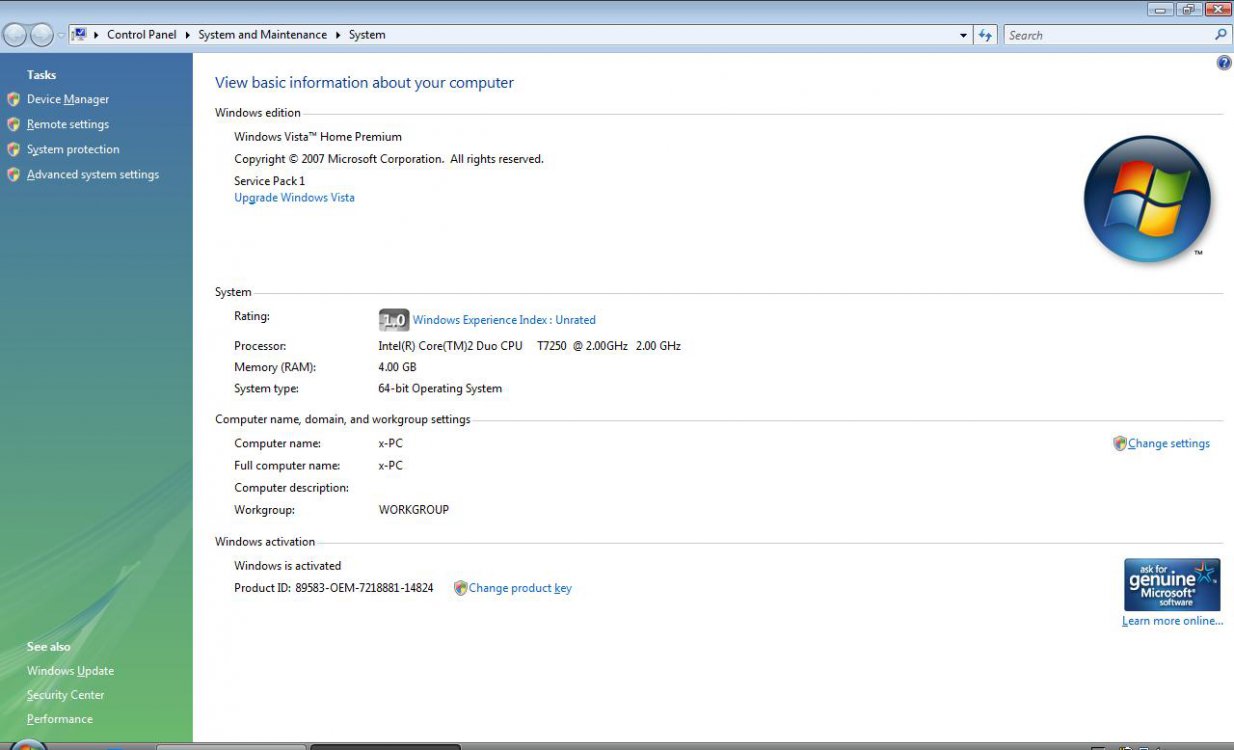This screenshot has height=750, width=1234.
Task: Refresh the page with the refresh button
Action: [986, 35]
